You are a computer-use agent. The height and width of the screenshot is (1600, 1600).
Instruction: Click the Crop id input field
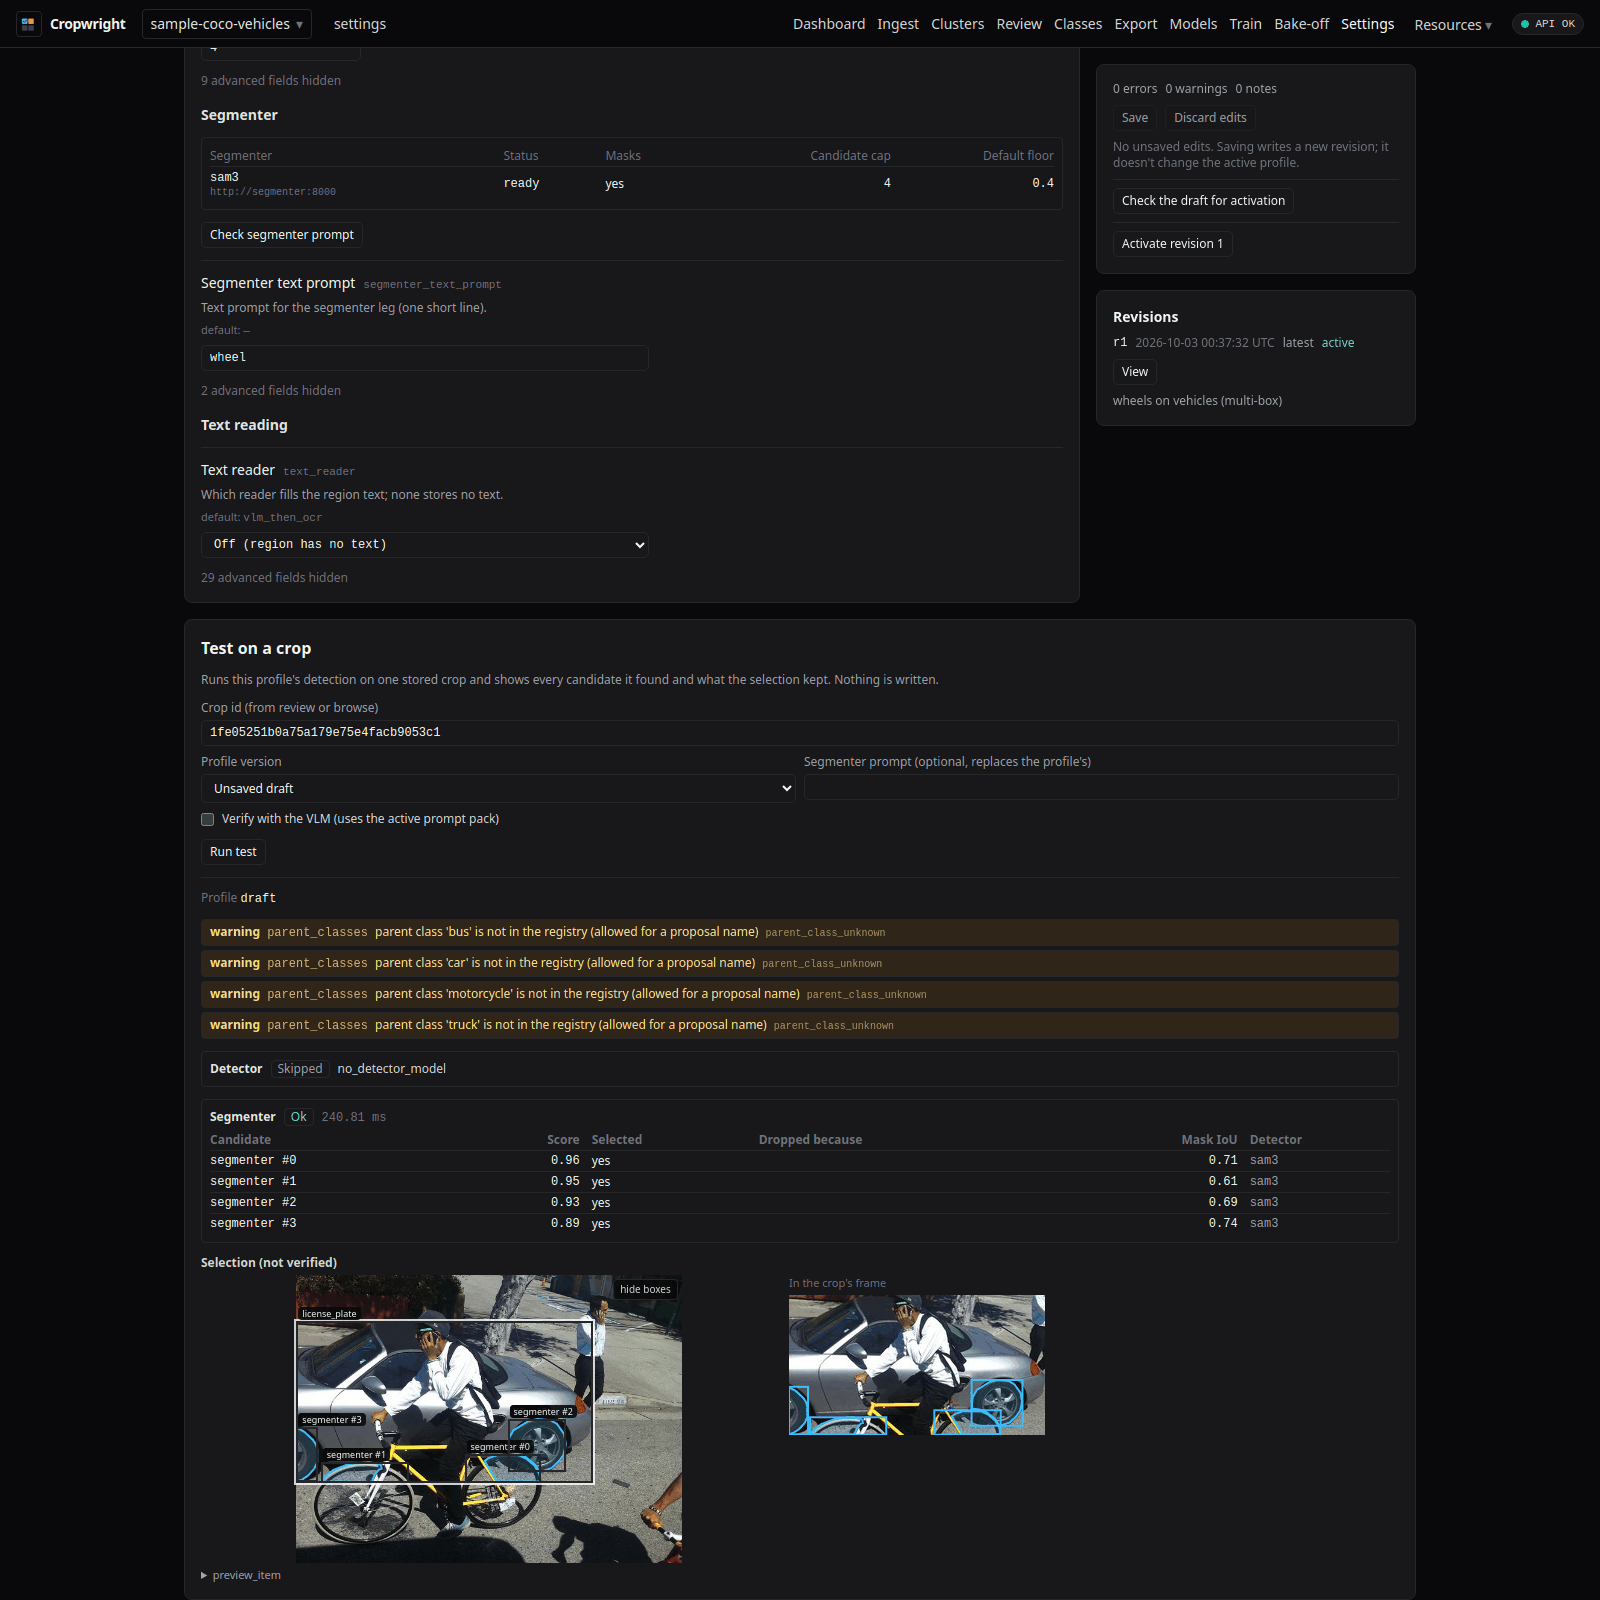pos(799,733)
